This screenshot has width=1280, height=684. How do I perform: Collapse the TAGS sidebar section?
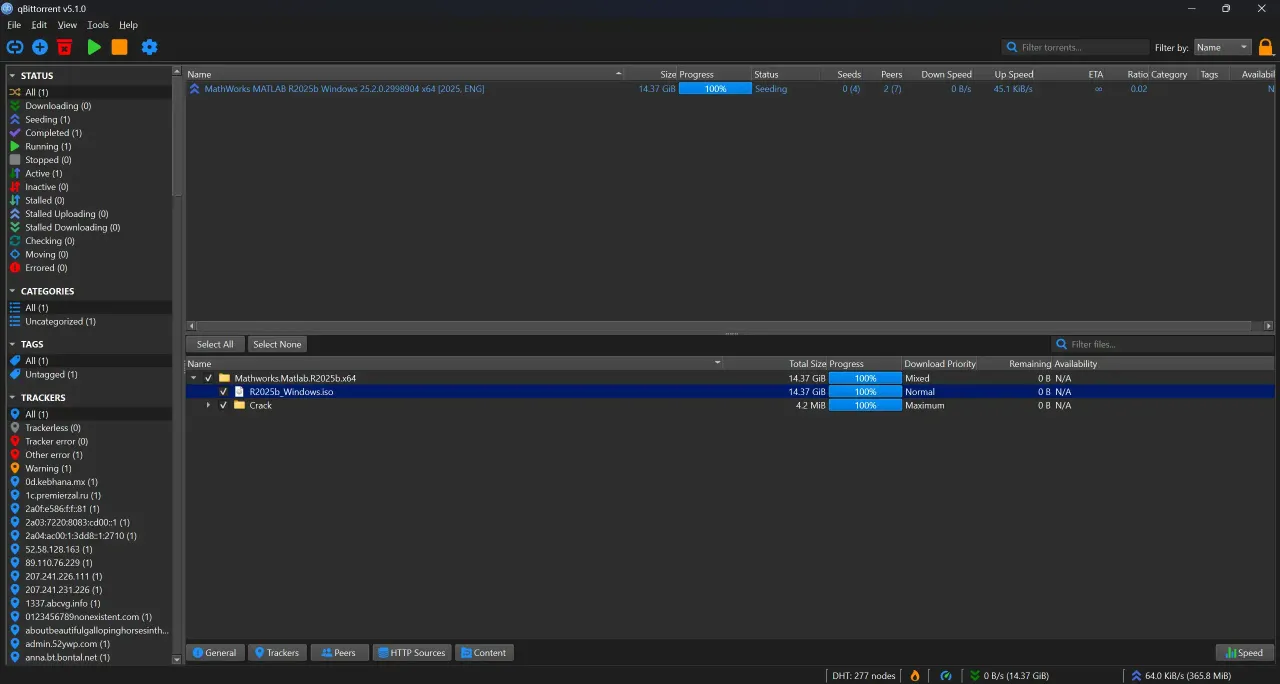pyautogui.click(x=12, y=344)
